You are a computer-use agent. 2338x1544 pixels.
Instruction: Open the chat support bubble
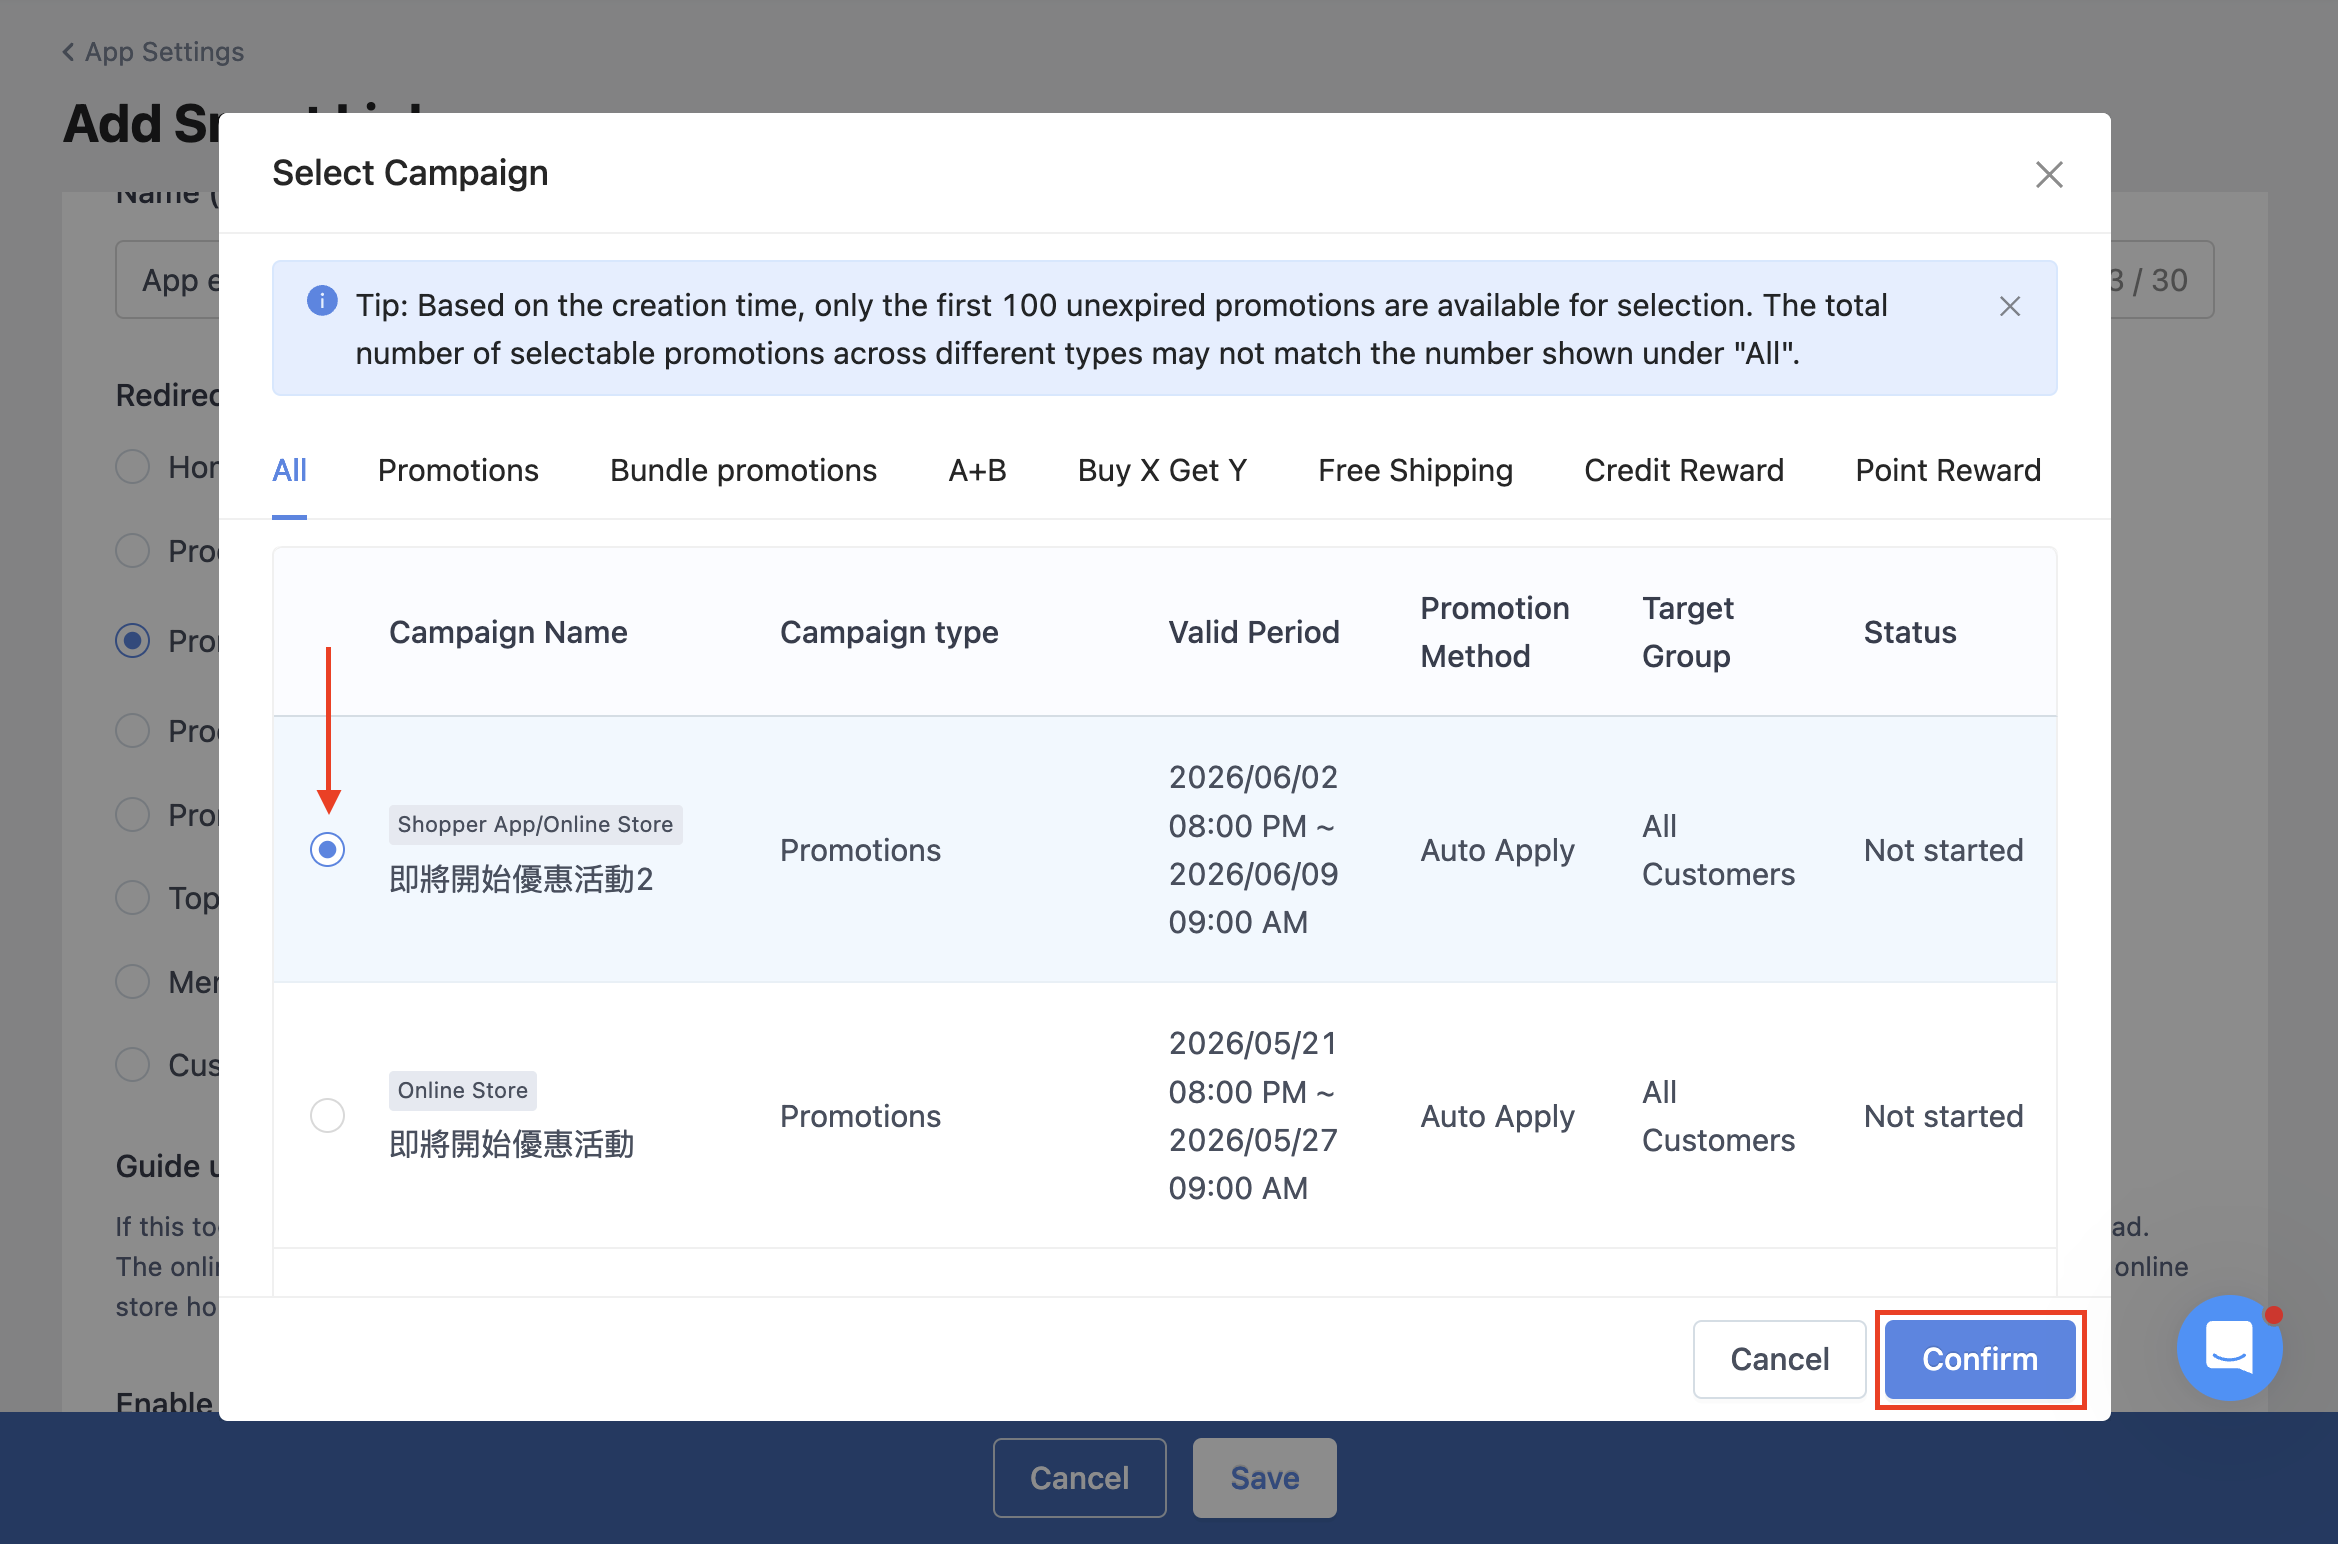[2229, 1347]
